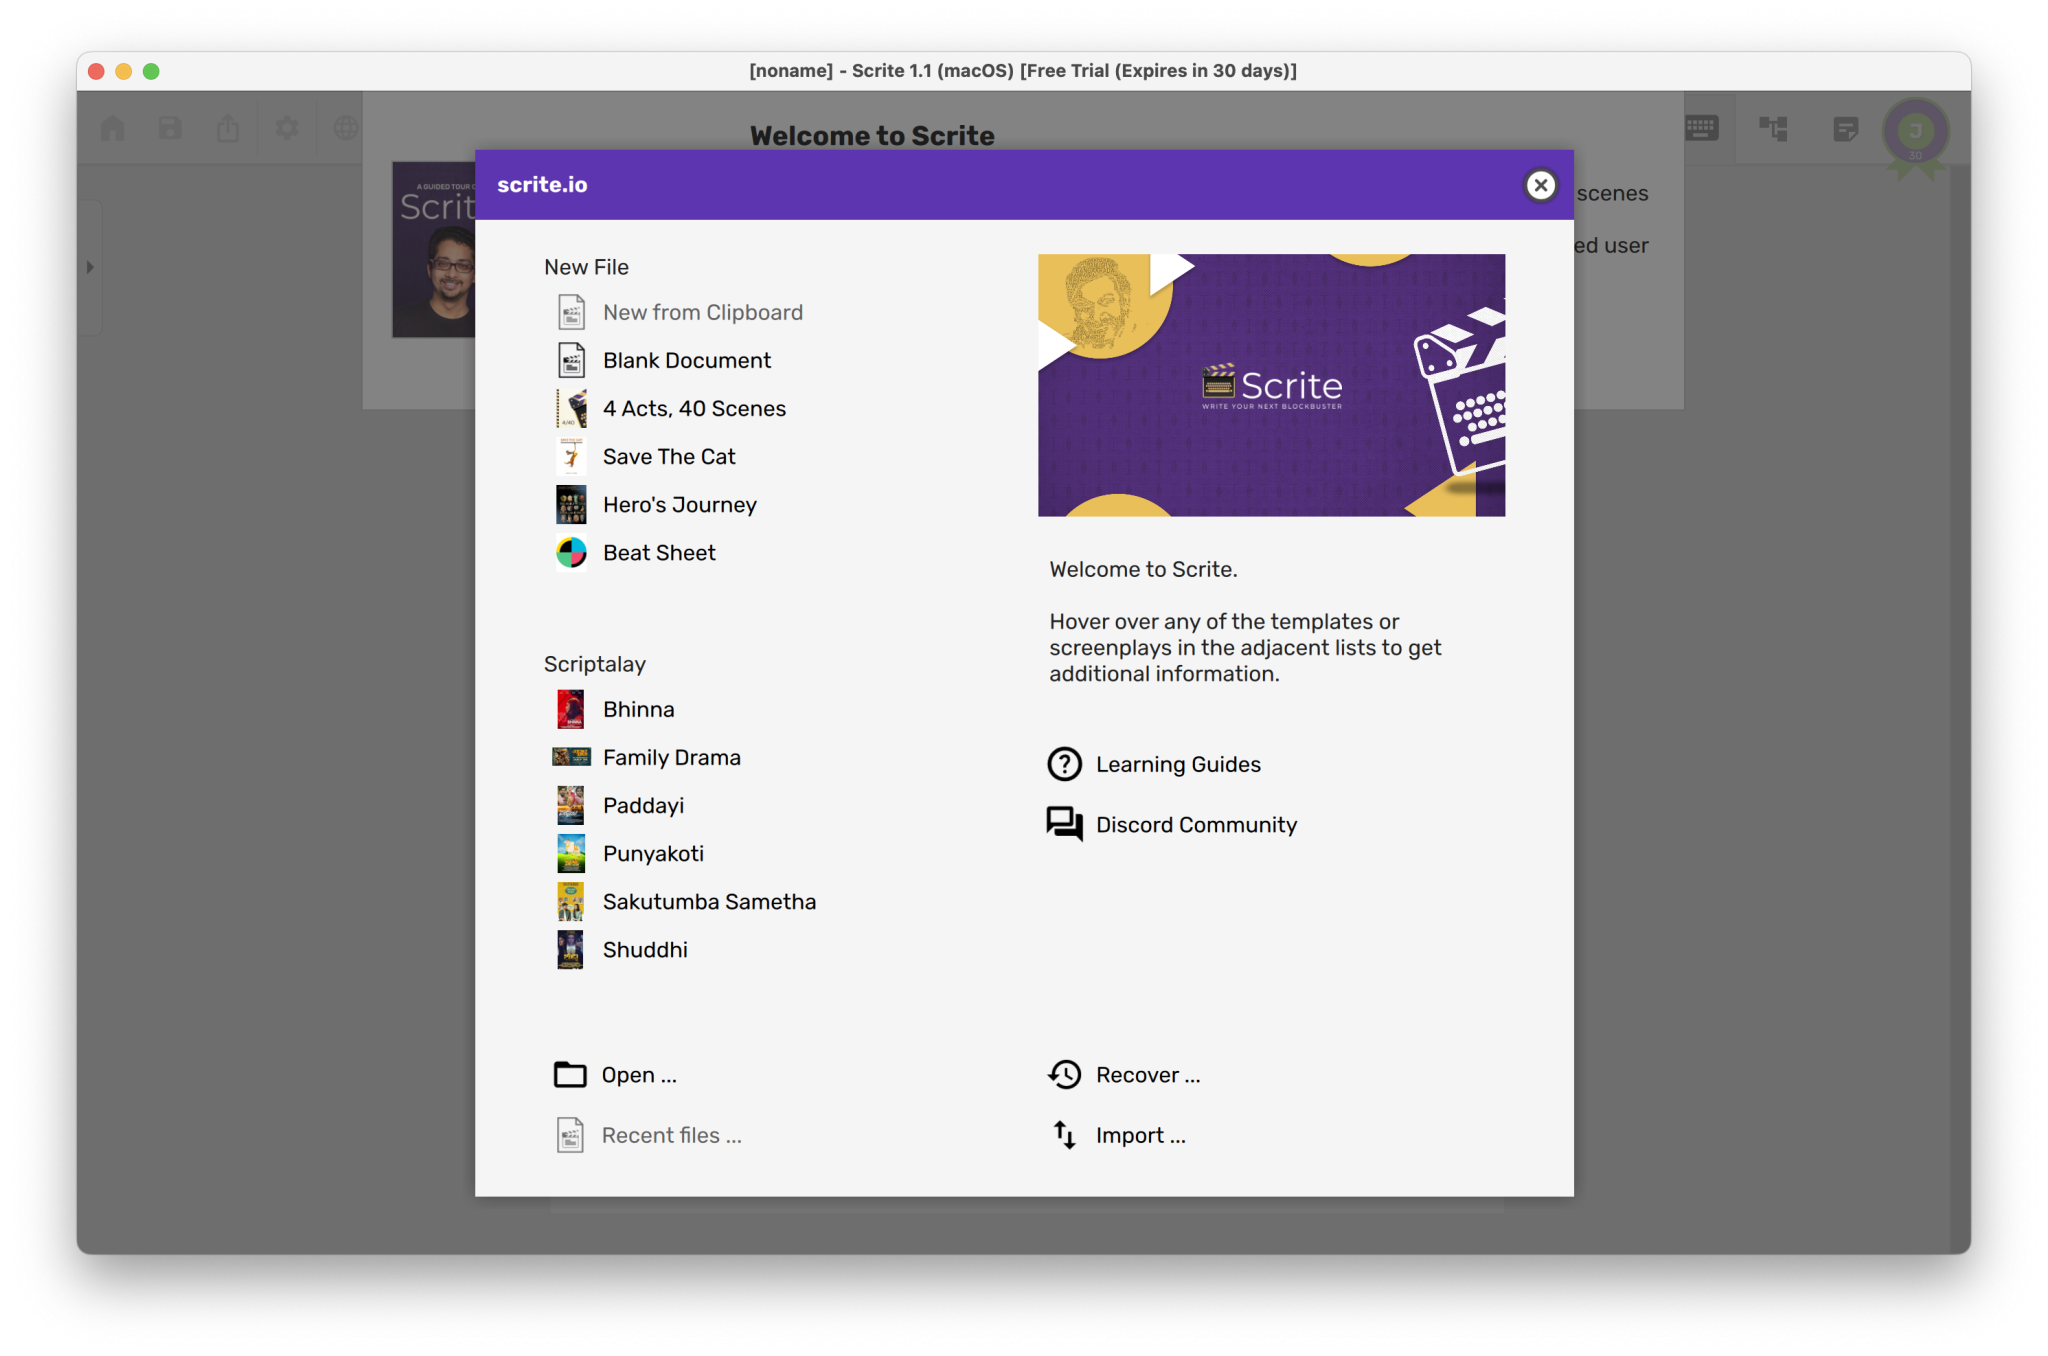Choose the Hero's Journey template
The height and width of the screenshot is (1356, 2048).
coord(679,505)
